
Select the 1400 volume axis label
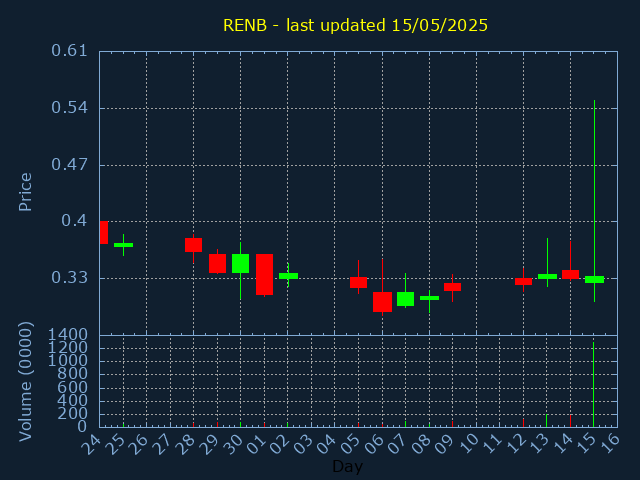pos(68,335)
